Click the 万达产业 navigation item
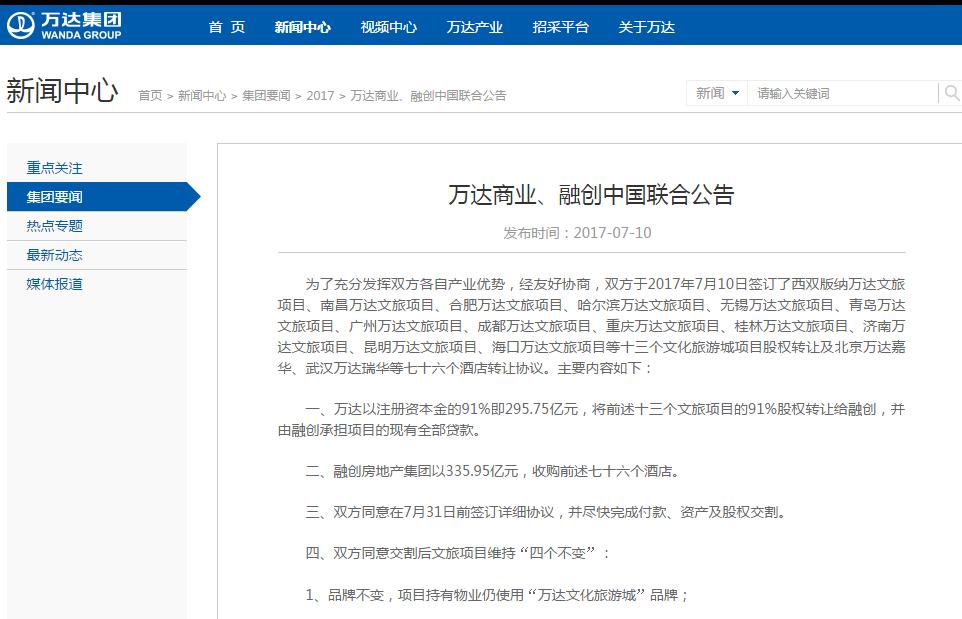Image resolution: width=962 pixels, height=619 pixels. 474,27
